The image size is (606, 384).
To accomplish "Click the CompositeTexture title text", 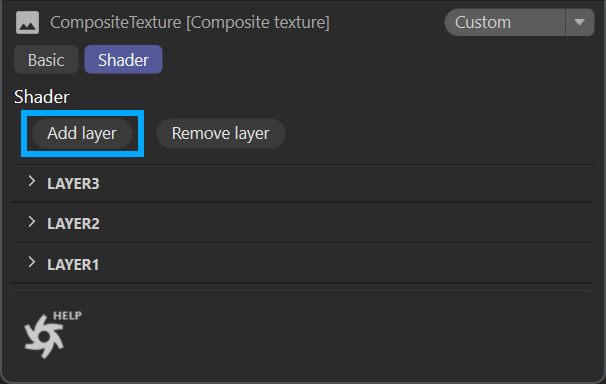I will (x=190, y=22).
